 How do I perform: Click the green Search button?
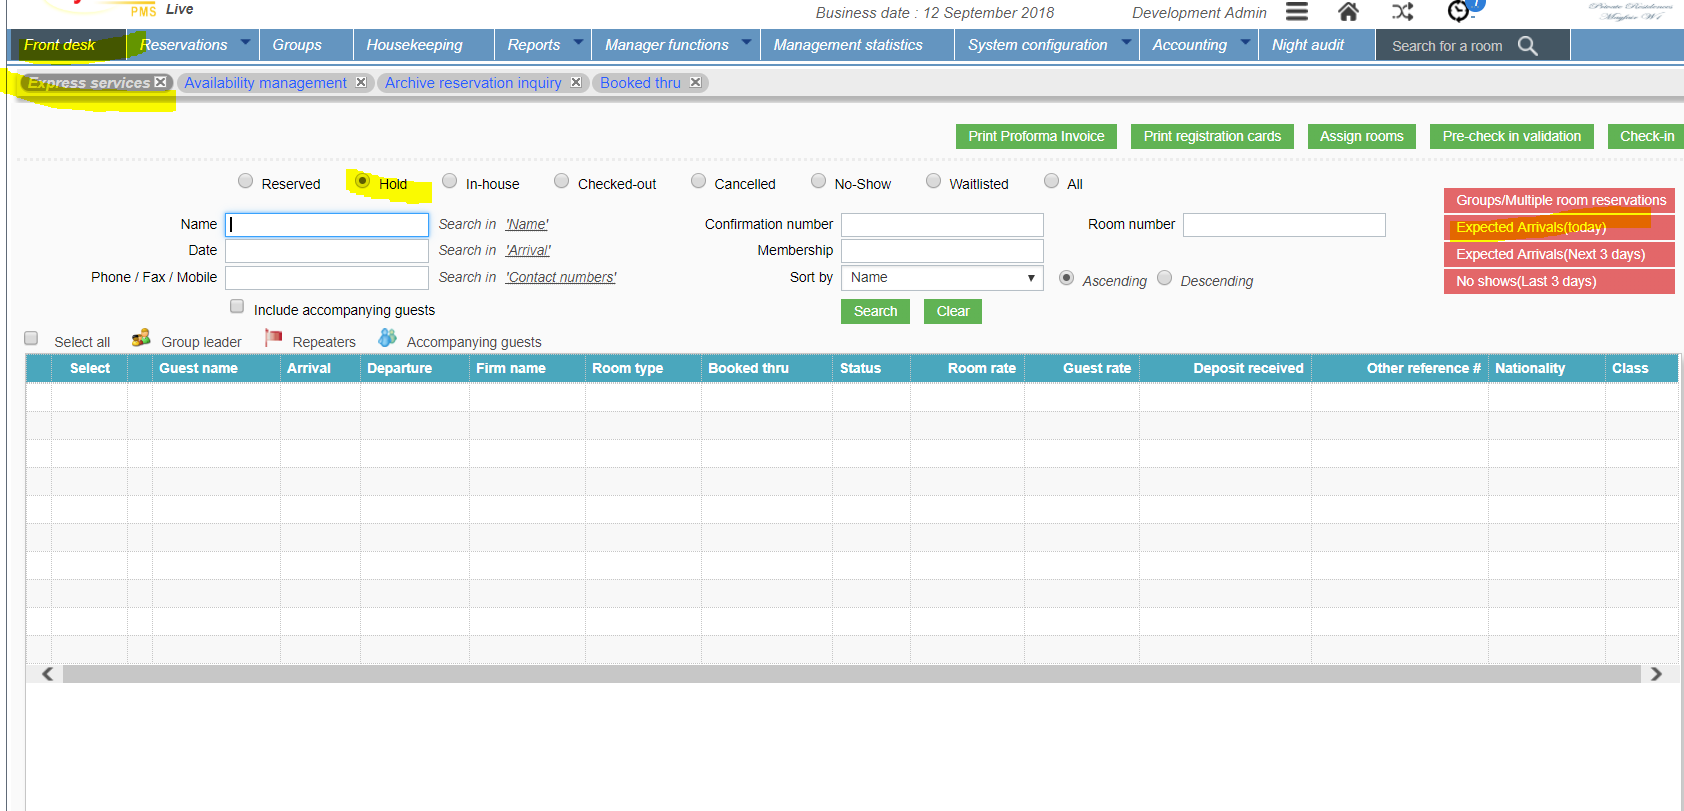coord(875,311)
